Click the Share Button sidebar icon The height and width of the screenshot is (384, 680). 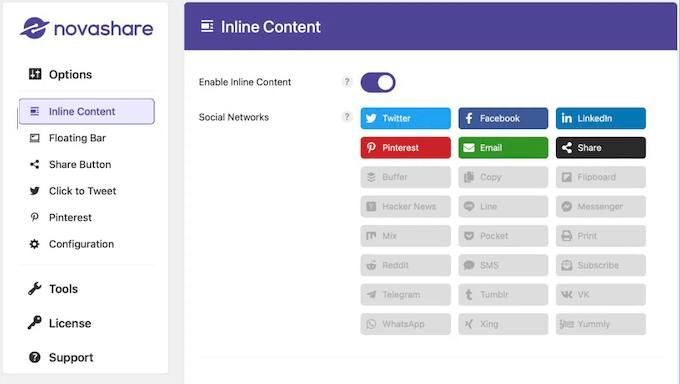[x=35, y=164]
